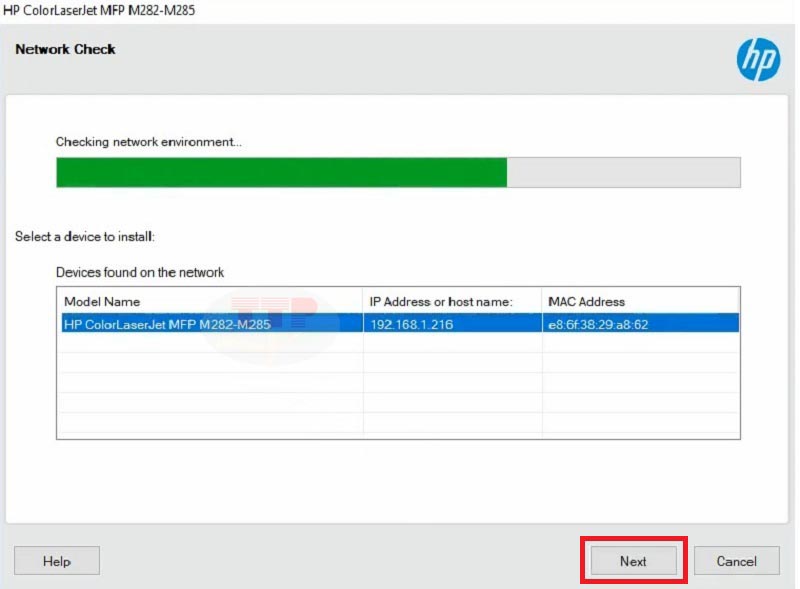Click the 'Devices found on the network' label
Viewport: 800px width, 589px height.
point(140,272)
